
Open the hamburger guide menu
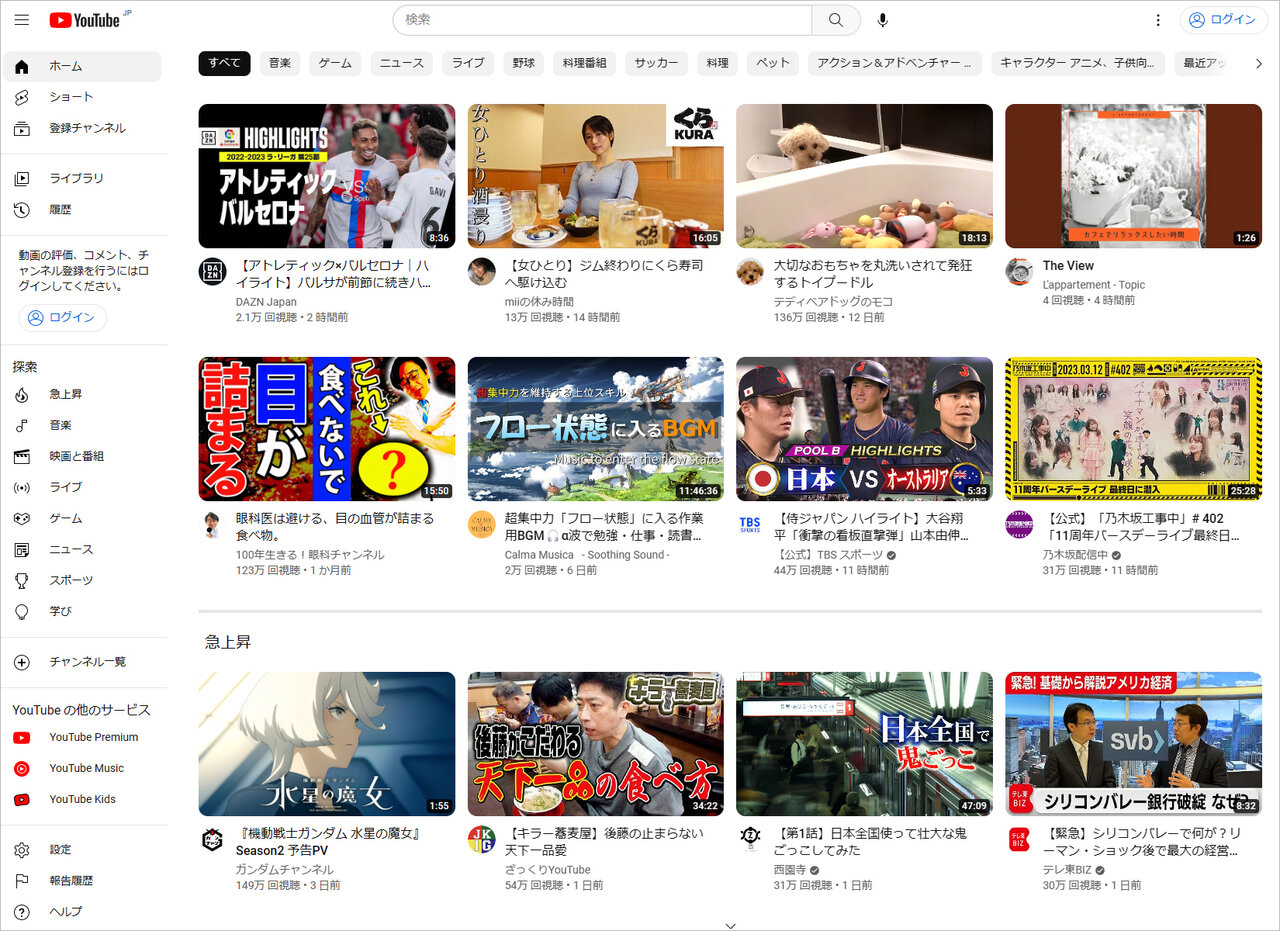pos(22,20)
